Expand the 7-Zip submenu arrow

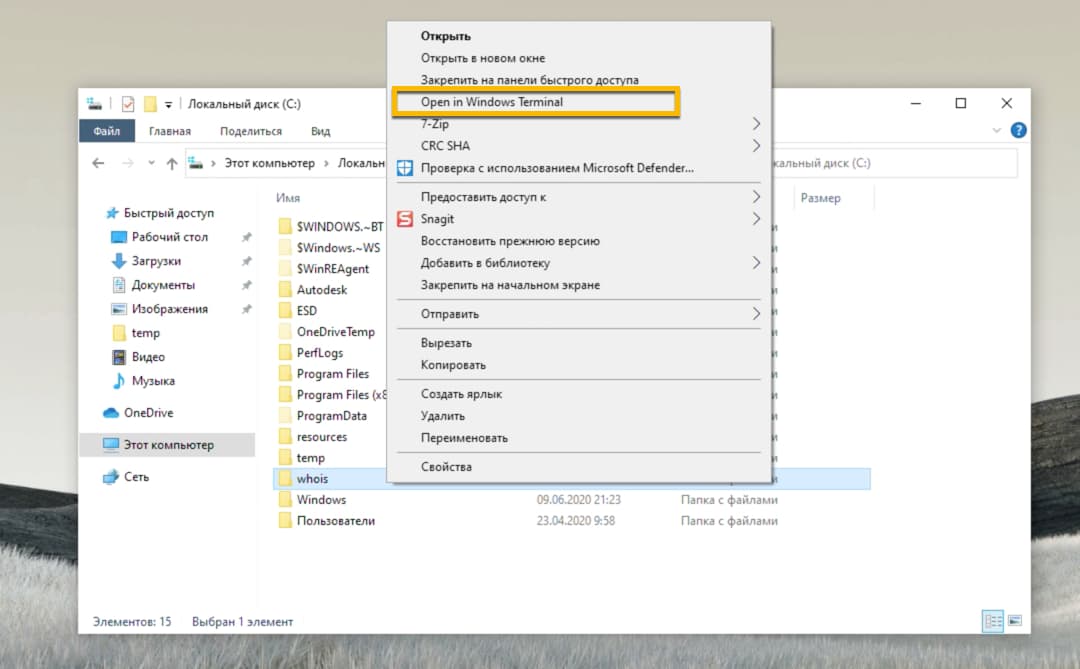click(x=756, y=124)
